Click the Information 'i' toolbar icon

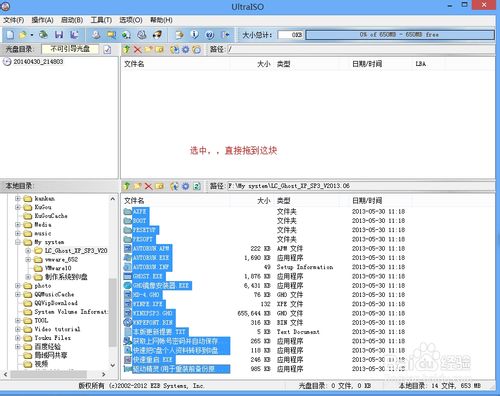tap(195, 35)
